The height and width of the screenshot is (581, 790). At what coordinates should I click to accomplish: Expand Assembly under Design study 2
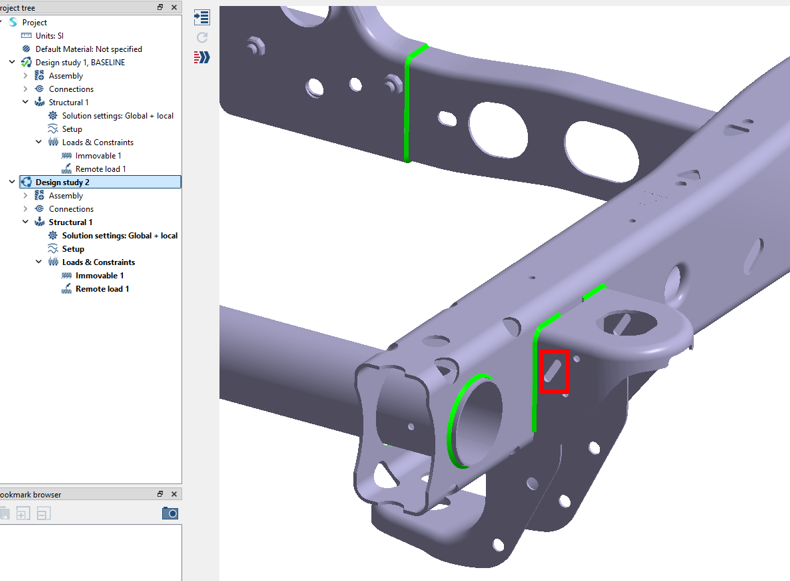(x=25, y=196)
